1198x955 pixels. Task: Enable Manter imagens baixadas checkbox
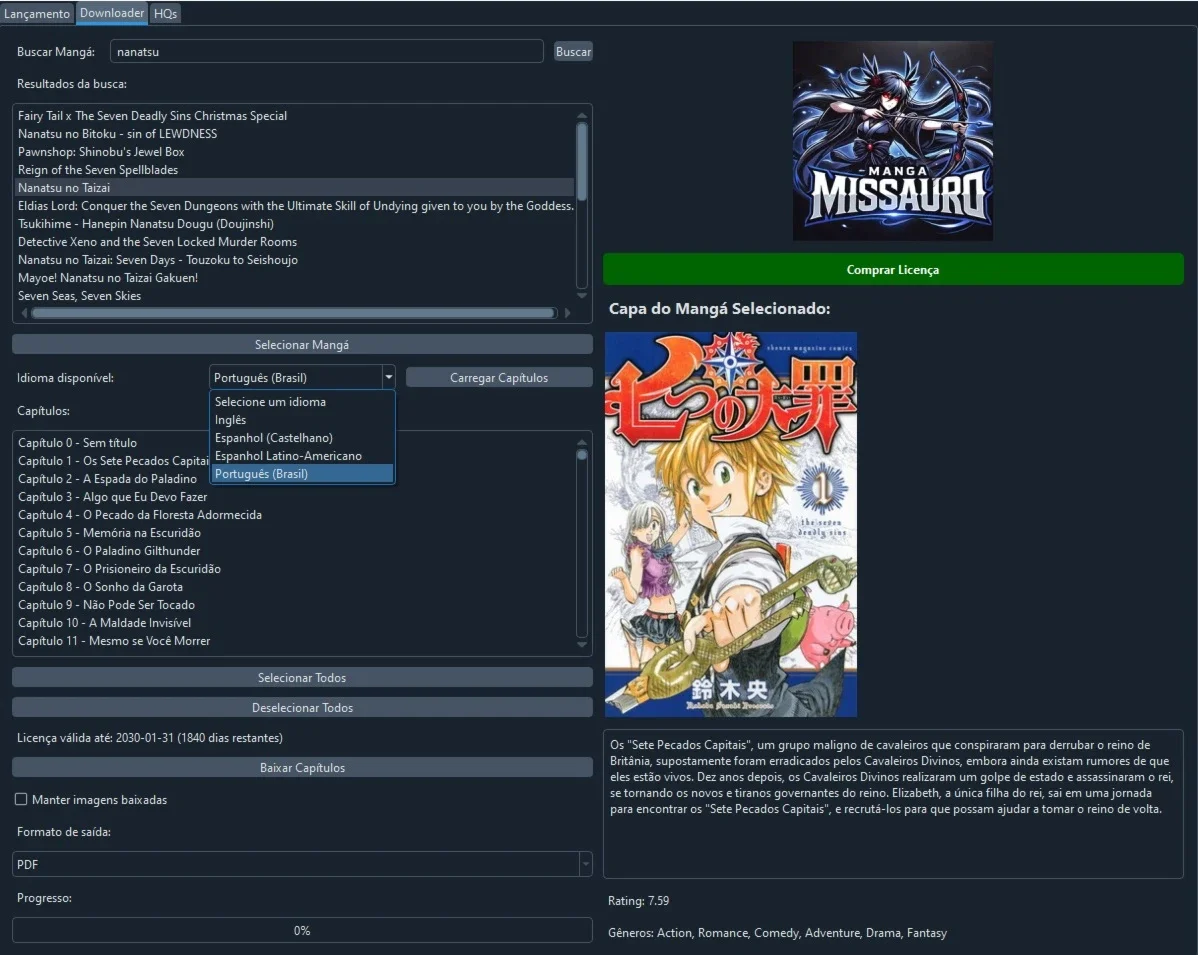tap(21, 799)
